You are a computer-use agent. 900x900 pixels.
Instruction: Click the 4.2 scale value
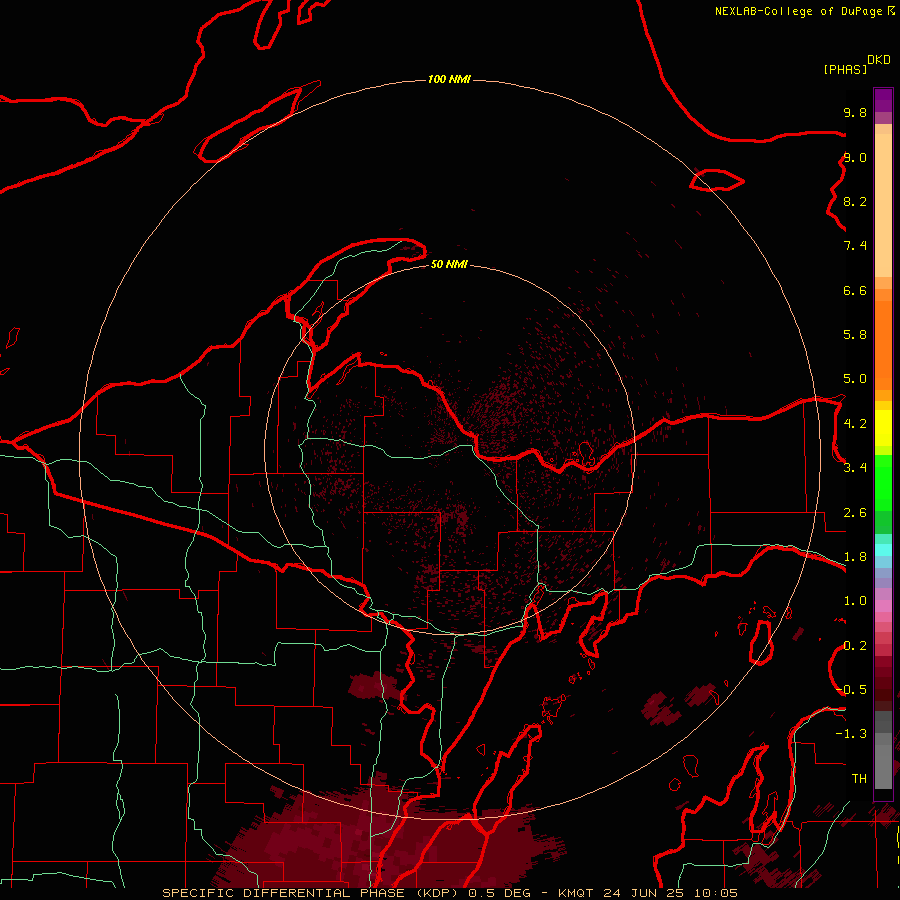[855, 423]
